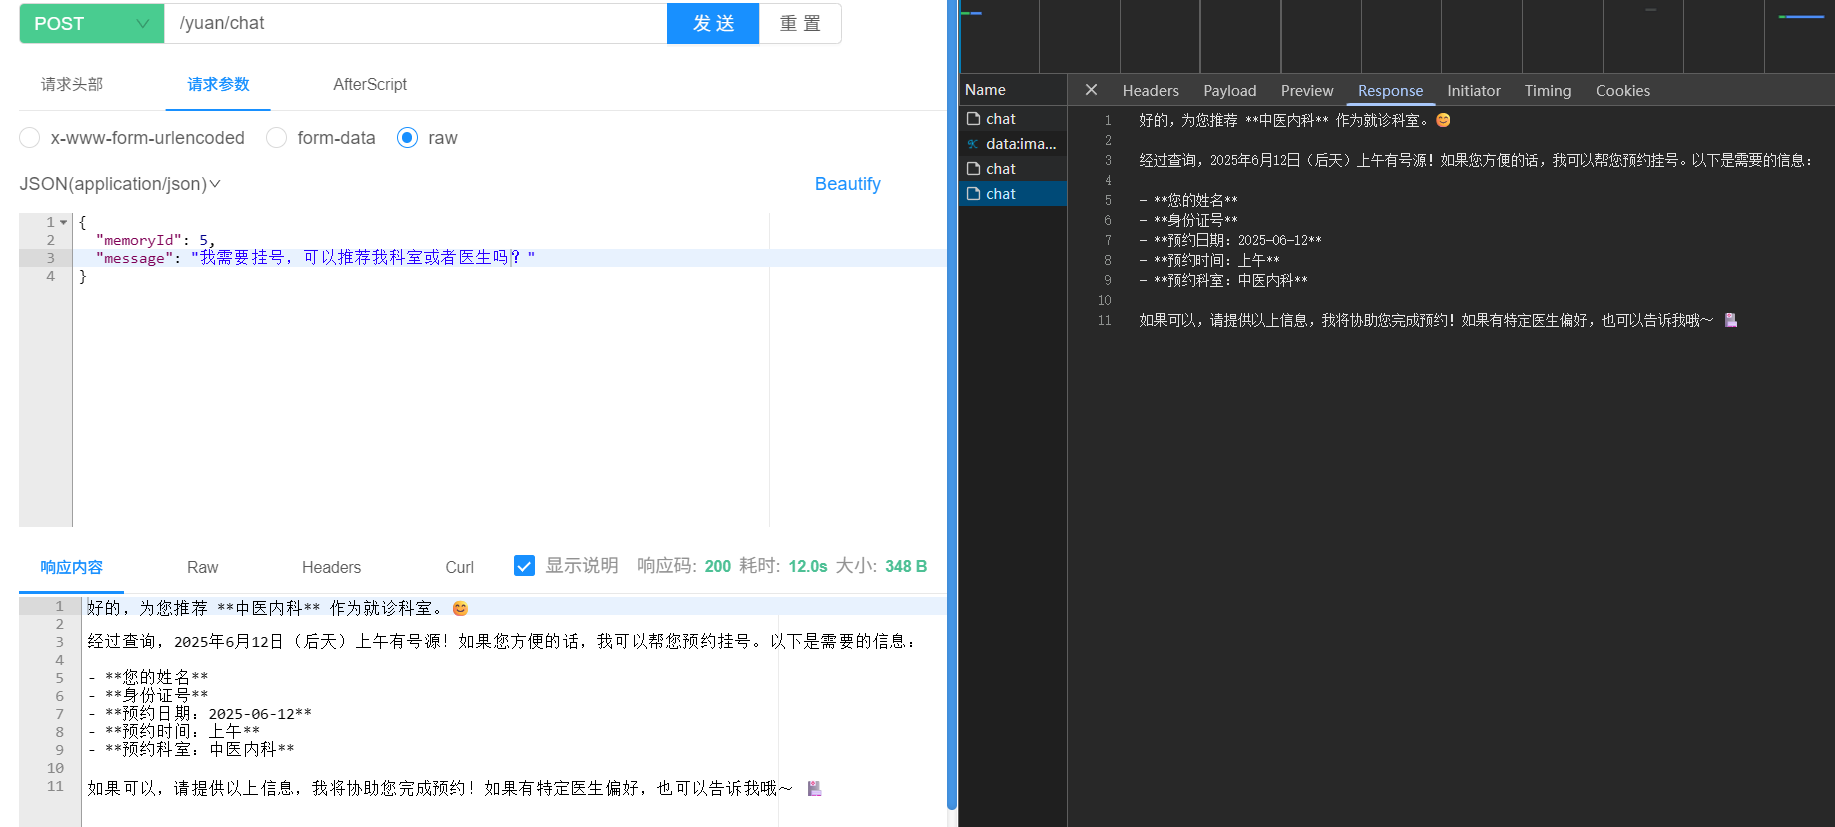1835x827 pixels.
Task: Select the x-www-form-urlencoded radio option
Action: 30,138
